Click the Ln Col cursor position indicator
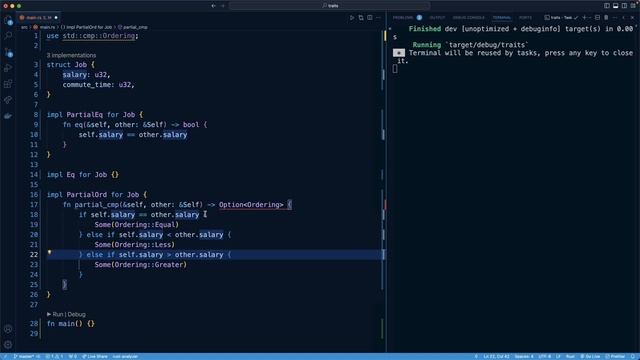Viewport: 640px width, 360px height. [496, 356]
